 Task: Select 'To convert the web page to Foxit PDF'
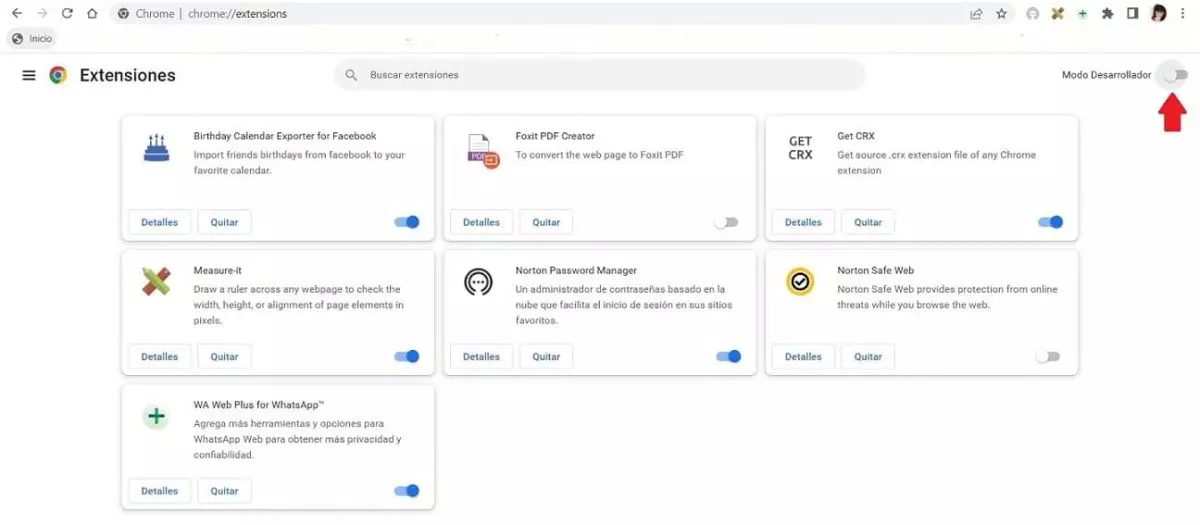[x=599, y=155]
